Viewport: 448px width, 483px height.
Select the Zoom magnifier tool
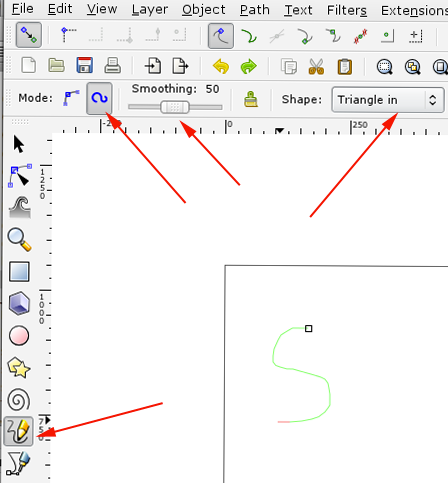coord(19,239)
